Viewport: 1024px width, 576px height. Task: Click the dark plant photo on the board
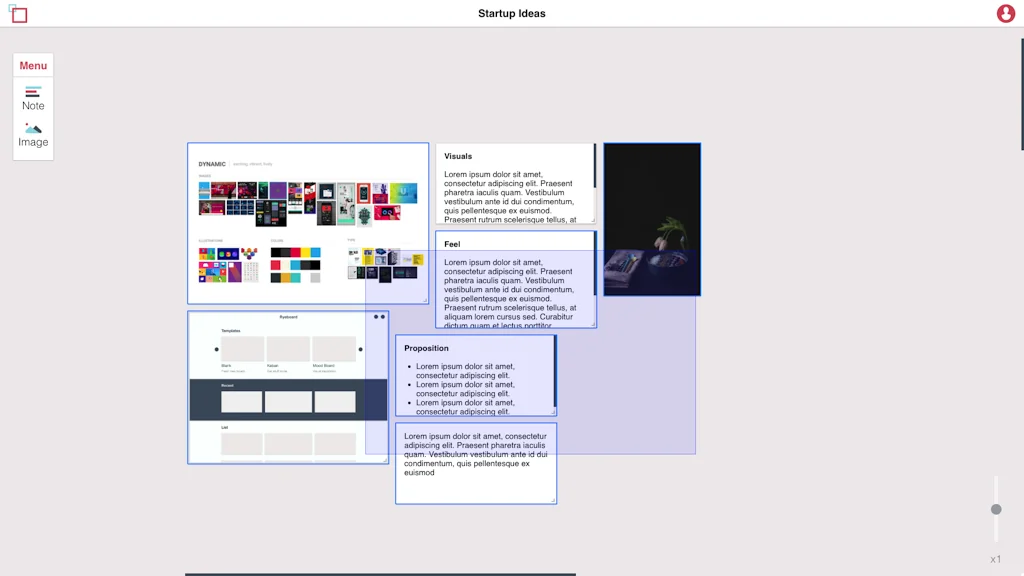point(651,219)
